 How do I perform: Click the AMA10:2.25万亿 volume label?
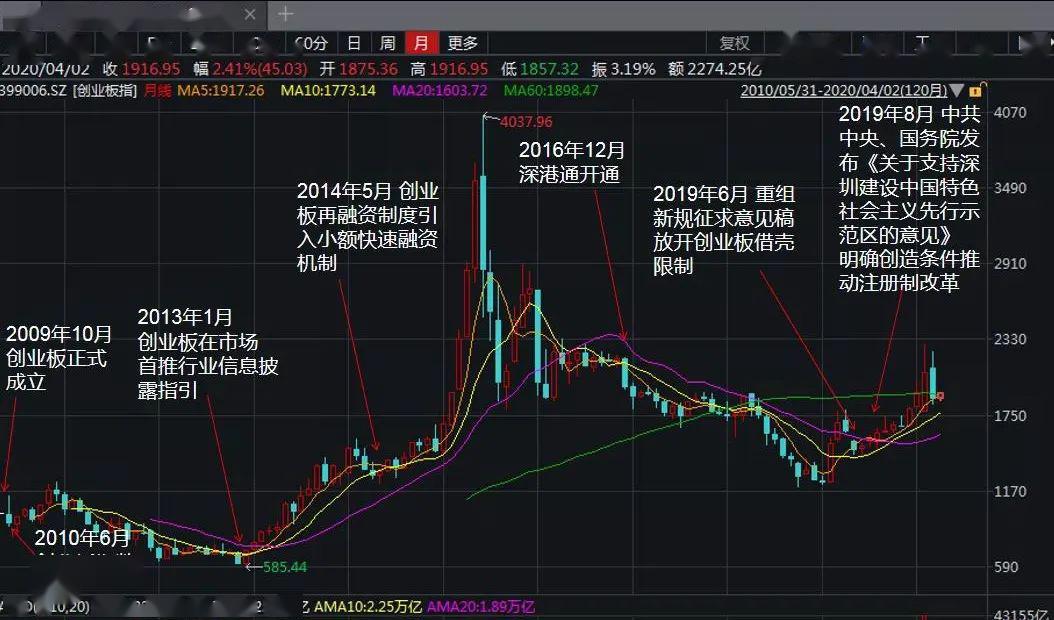pyautogui.click(x=368, y=607)
